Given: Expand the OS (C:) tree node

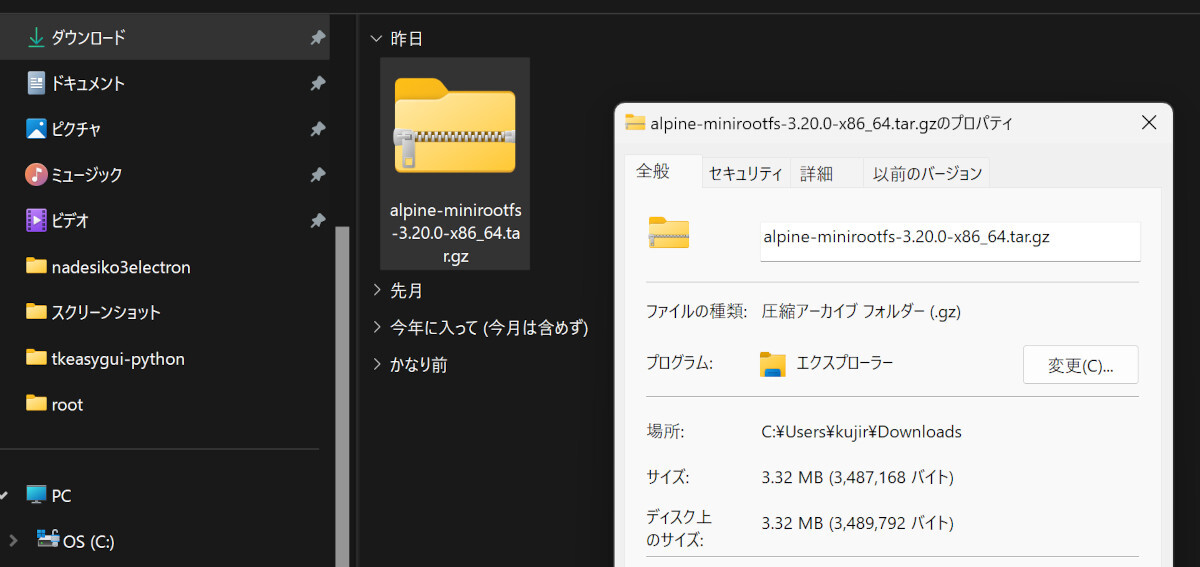Looking at the screenshot, I should 13,541.
